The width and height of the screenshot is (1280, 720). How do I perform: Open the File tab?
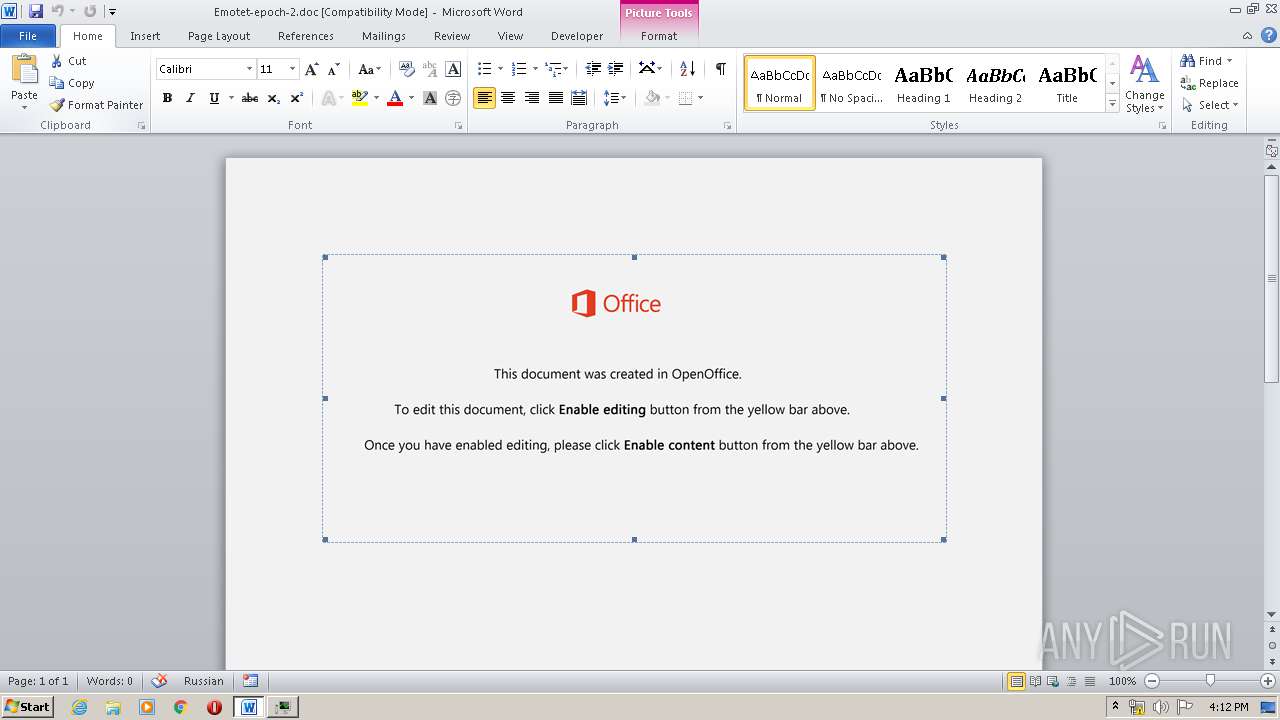coord(28,36)
